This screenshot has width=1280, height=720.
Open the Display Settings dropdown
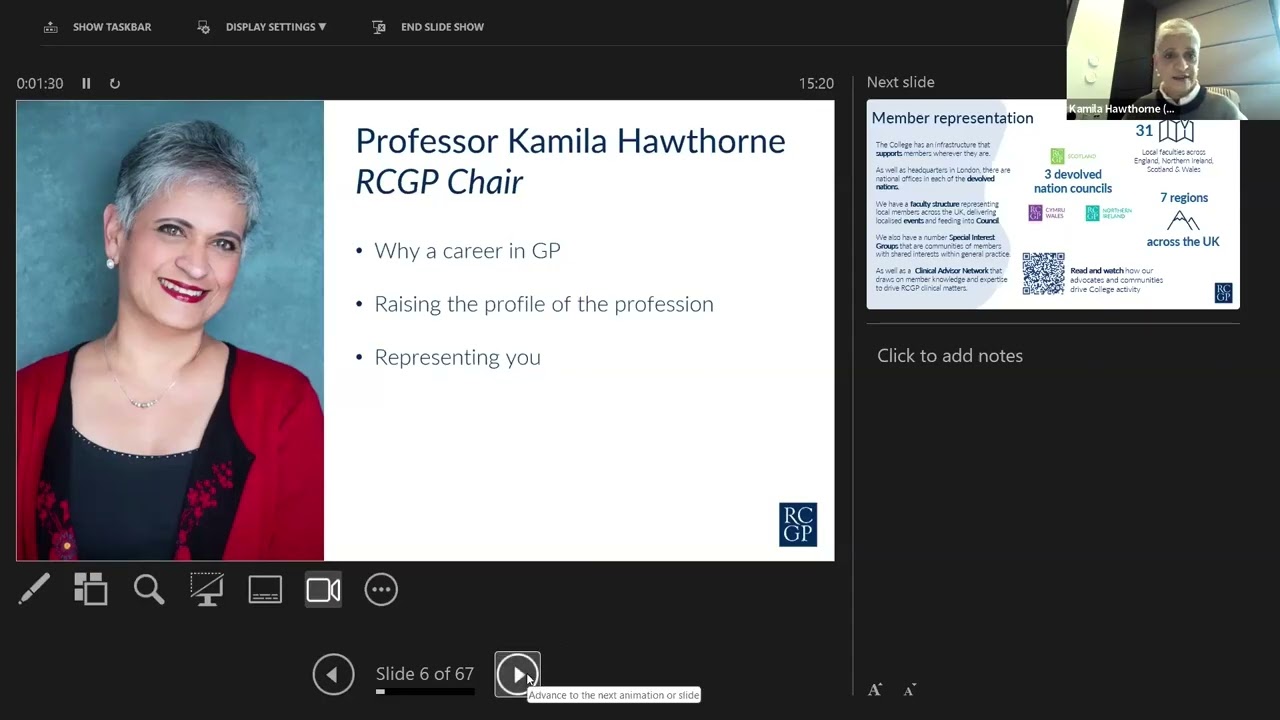point(276,27)
